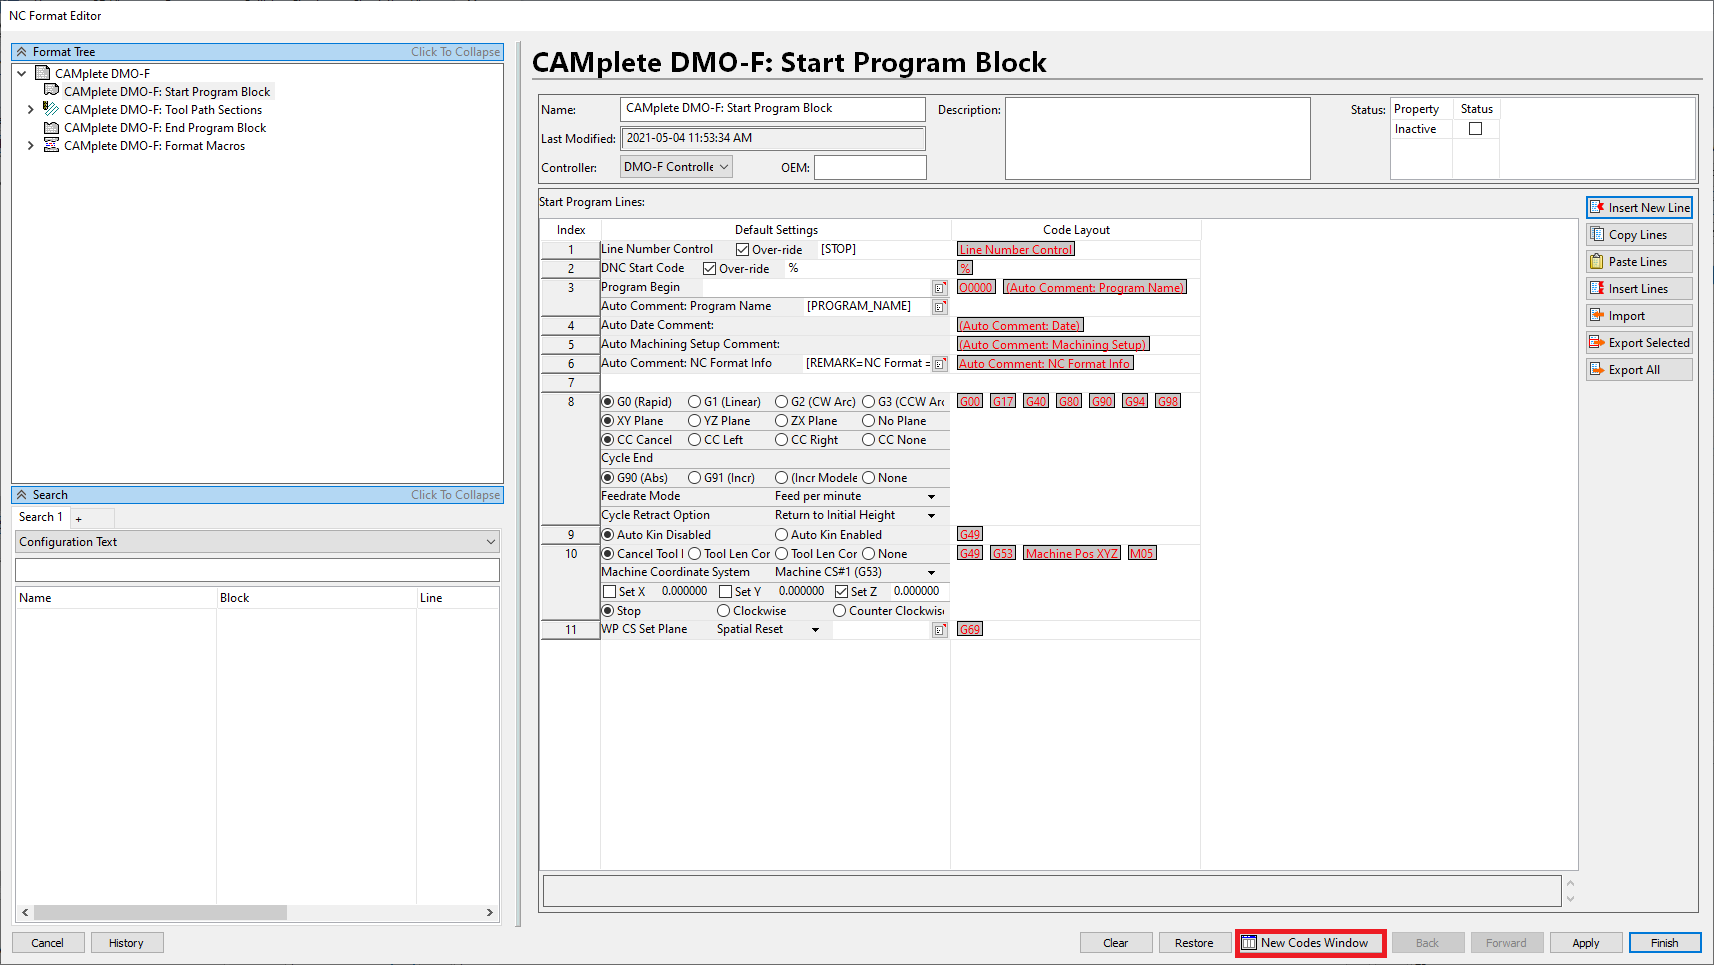1714x965 pixels.
Task: Toggle the Inactive status checkbox
Action: [x=1475, y=129]
